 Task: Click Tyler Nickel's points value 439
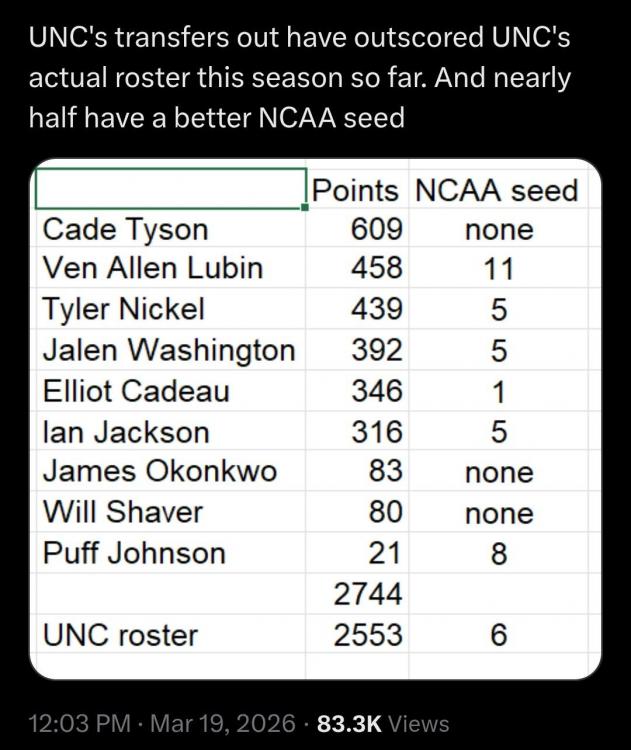377,311
